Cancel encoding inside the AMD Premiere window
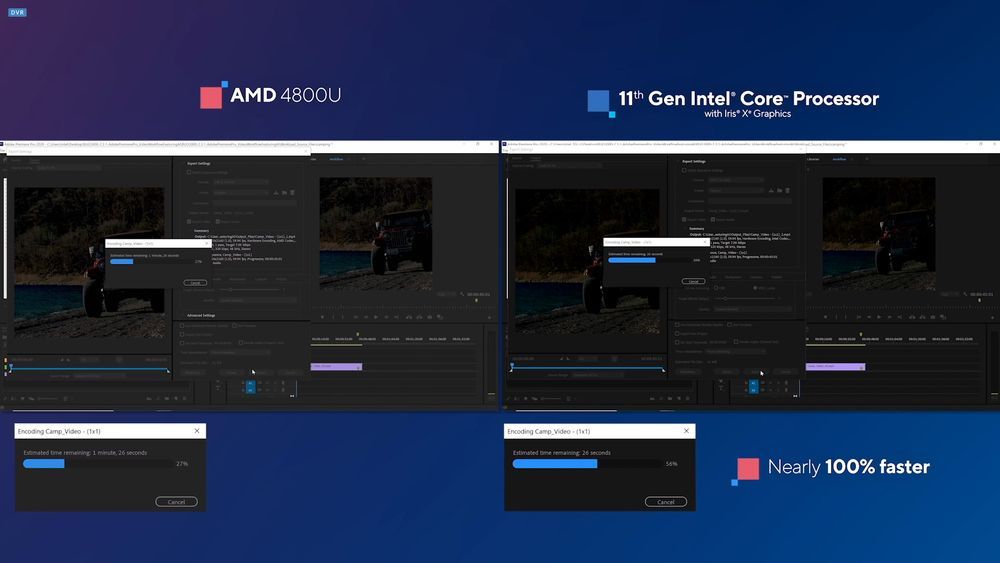This screenshot has height=563, width=1000. (195, 282)
